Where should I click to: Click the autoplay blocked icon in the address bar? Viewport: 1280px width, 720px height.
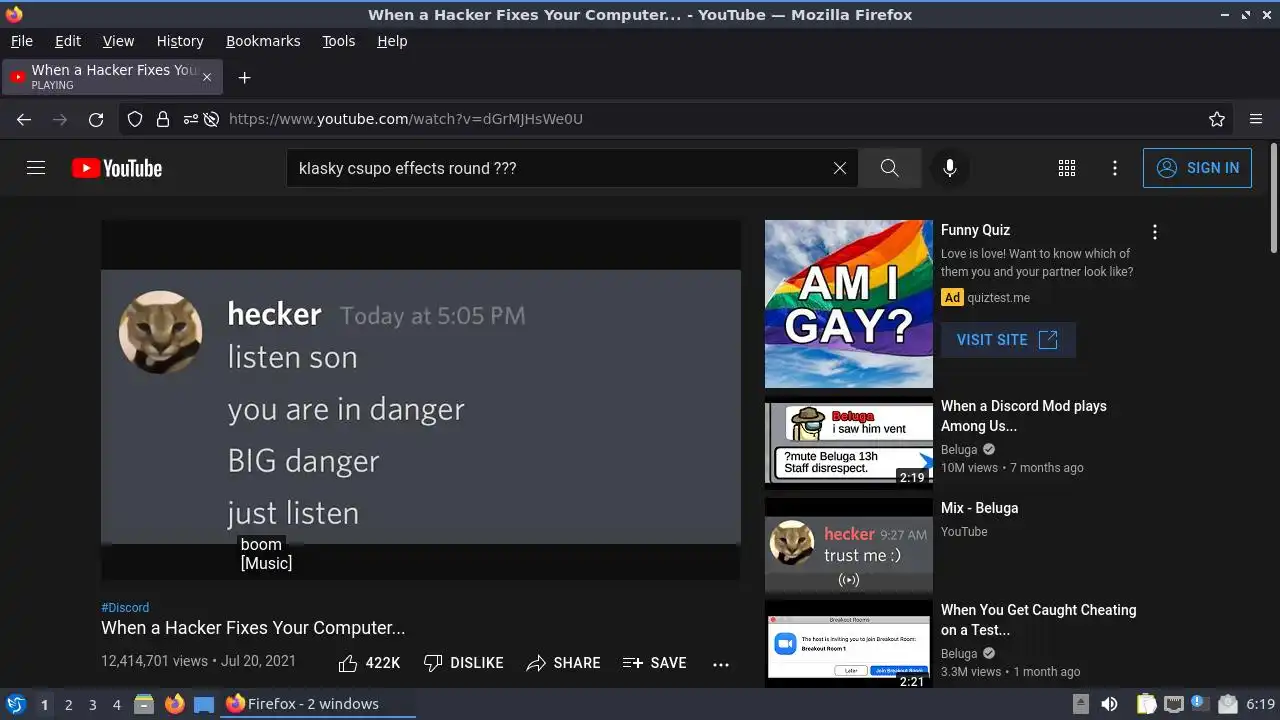(x=211, y=119)
